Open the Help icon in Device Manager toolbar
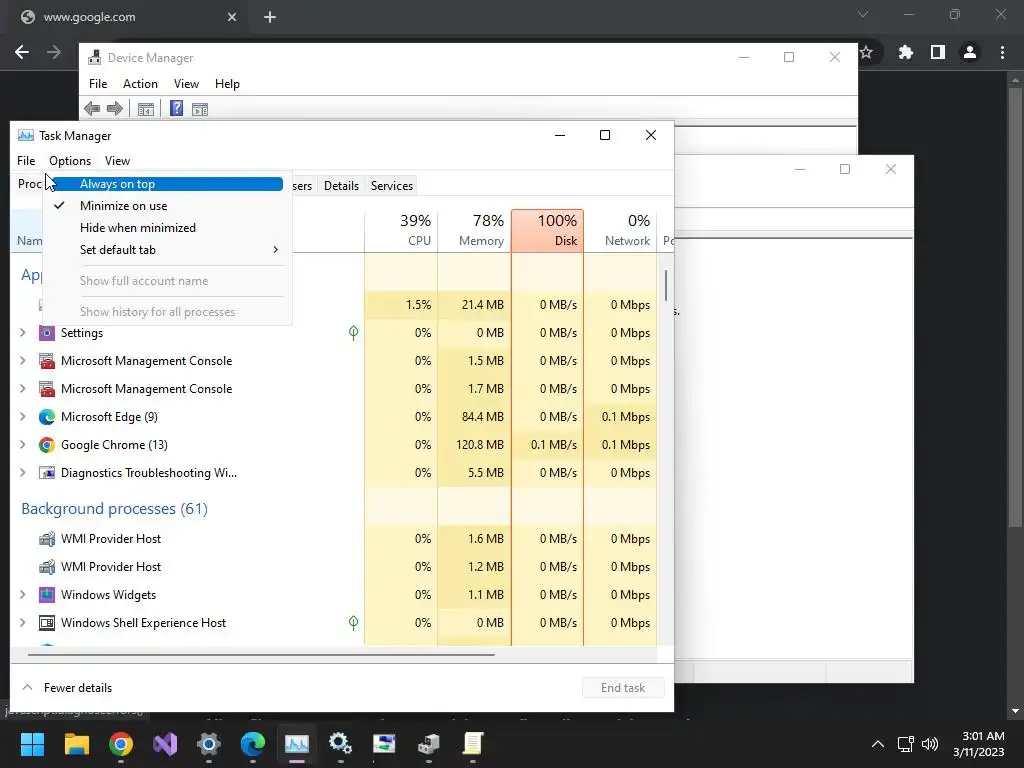The width and height of the screenshot is (1024, 768). pos(176,108)
